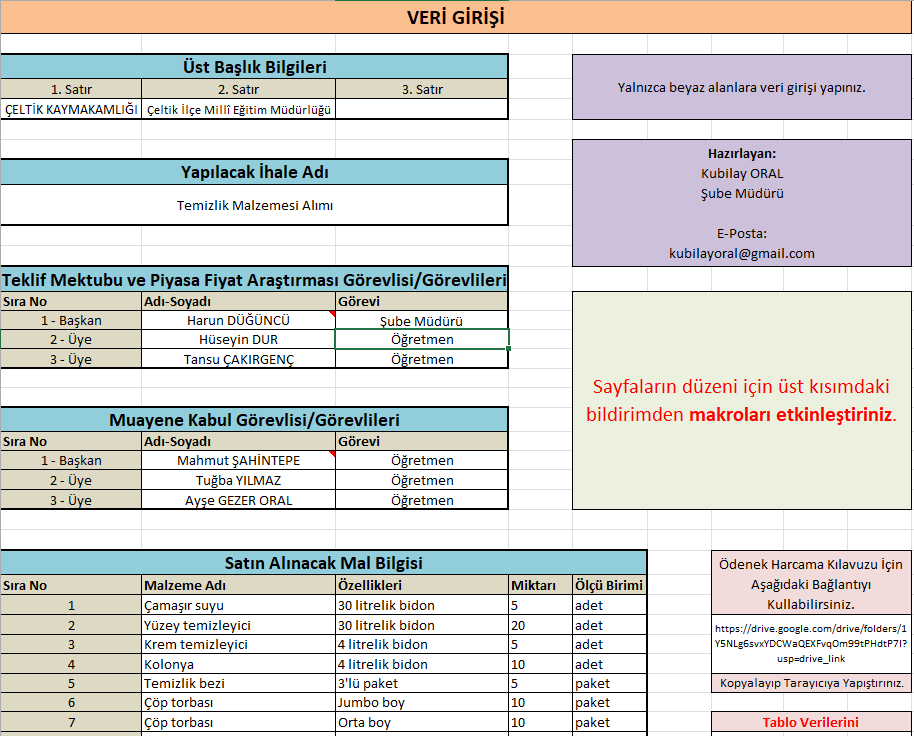Click Öğretmen cell in Mahmut ŞAHİNTEPE row
This screenshot has height=736, width=914.
pos(421,460)
